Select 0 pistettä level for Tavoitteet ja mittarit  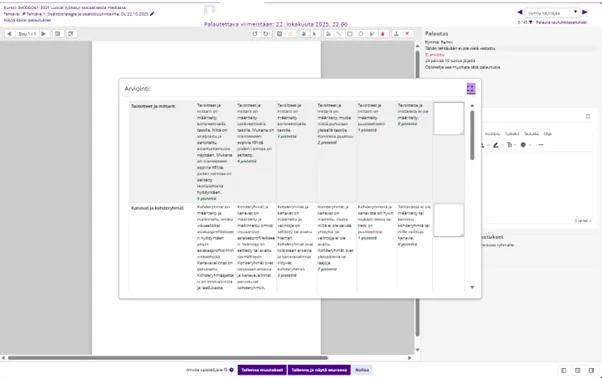point(414,152)
